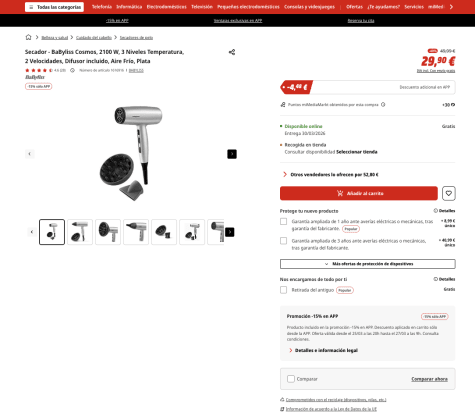Viewport: 475px width, 413px height.
Task: Click the Añadir al carrito button
Action: [x=359, y=193]
